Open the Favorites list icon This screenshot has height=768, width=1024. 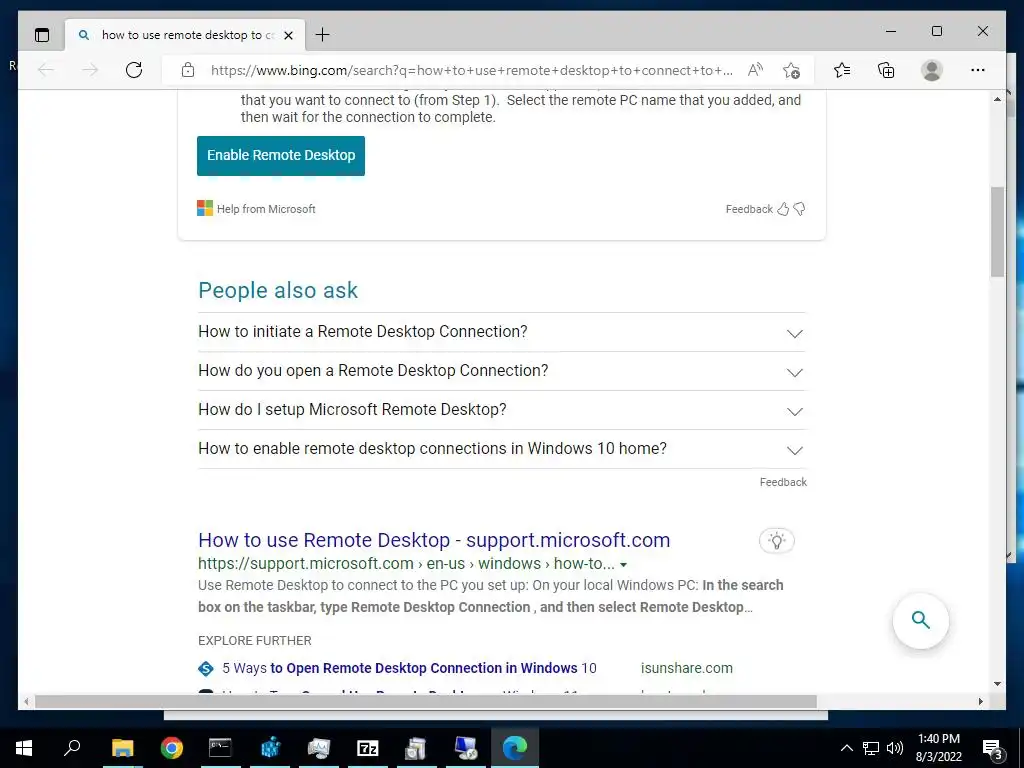tap(842, 70)
